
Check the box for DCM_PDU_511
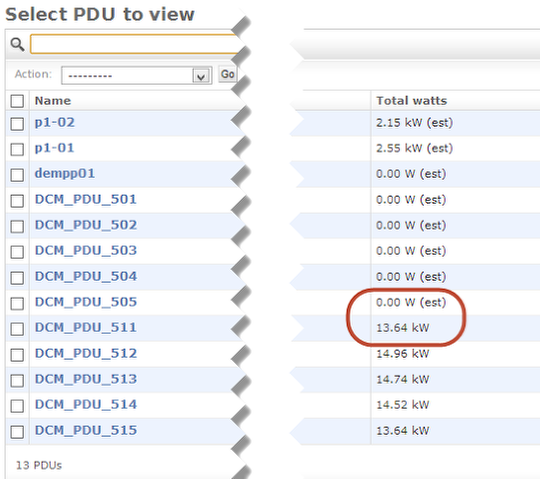(x=17, y=329)
